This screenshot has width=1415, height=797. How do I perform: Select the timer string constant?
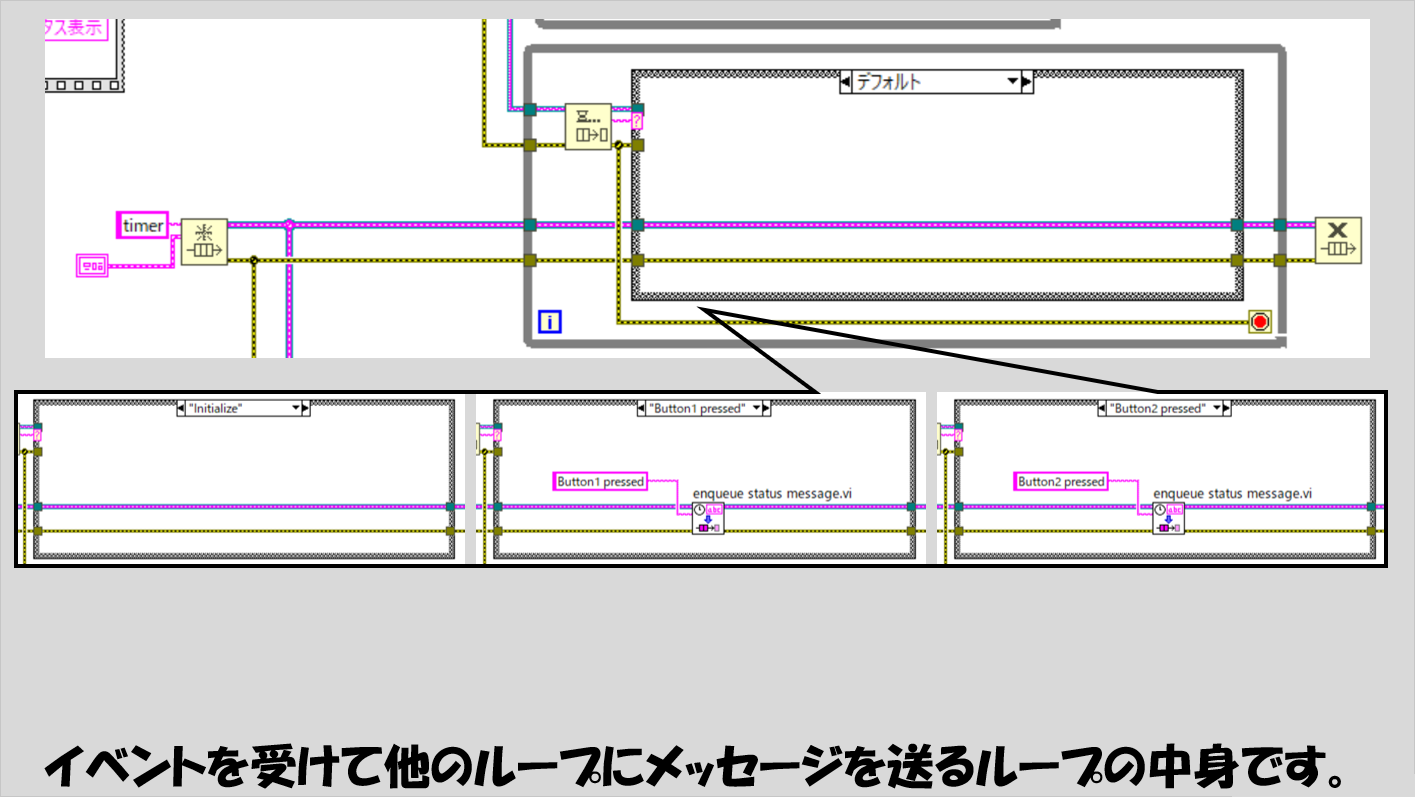(143, 226)
